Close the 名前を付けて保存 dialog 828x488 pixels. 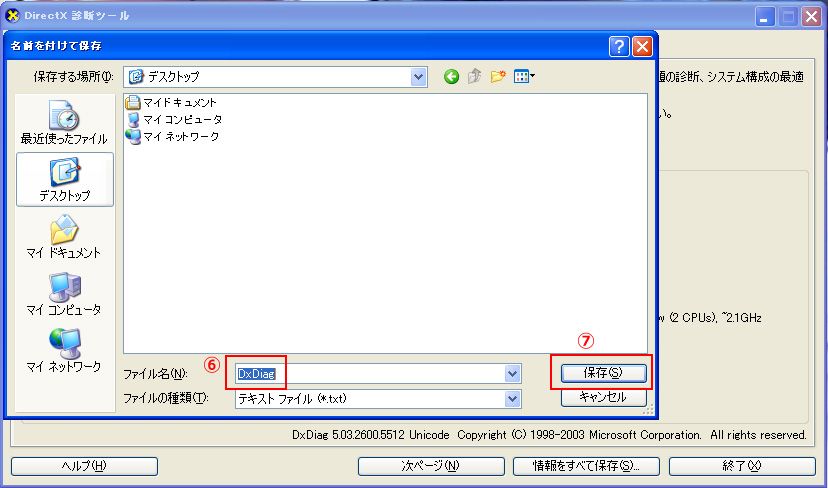click(x=642, y=46)
